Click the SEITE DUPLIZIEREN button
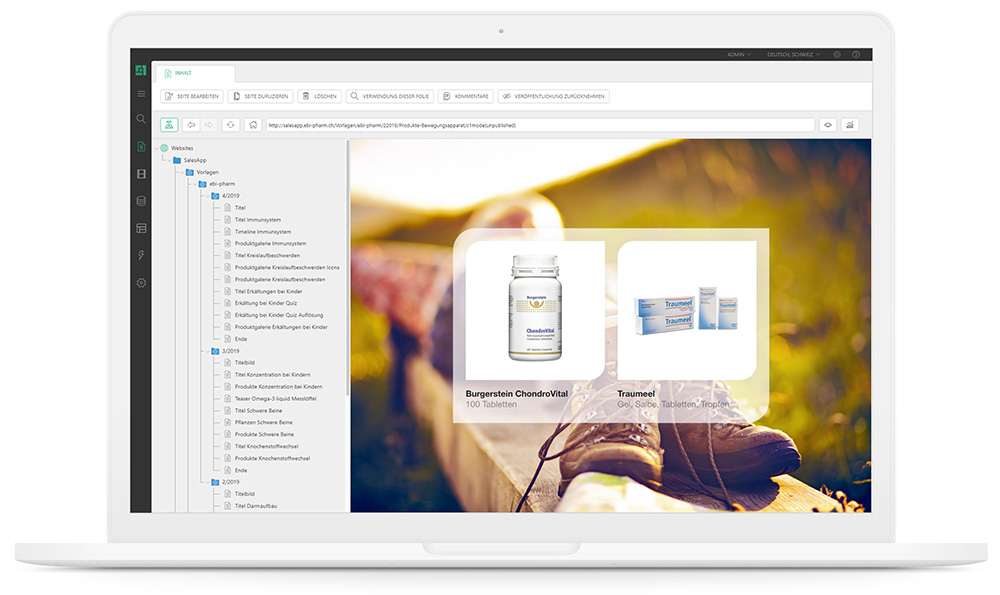1000x595 pixels. (x=260, y=96)
